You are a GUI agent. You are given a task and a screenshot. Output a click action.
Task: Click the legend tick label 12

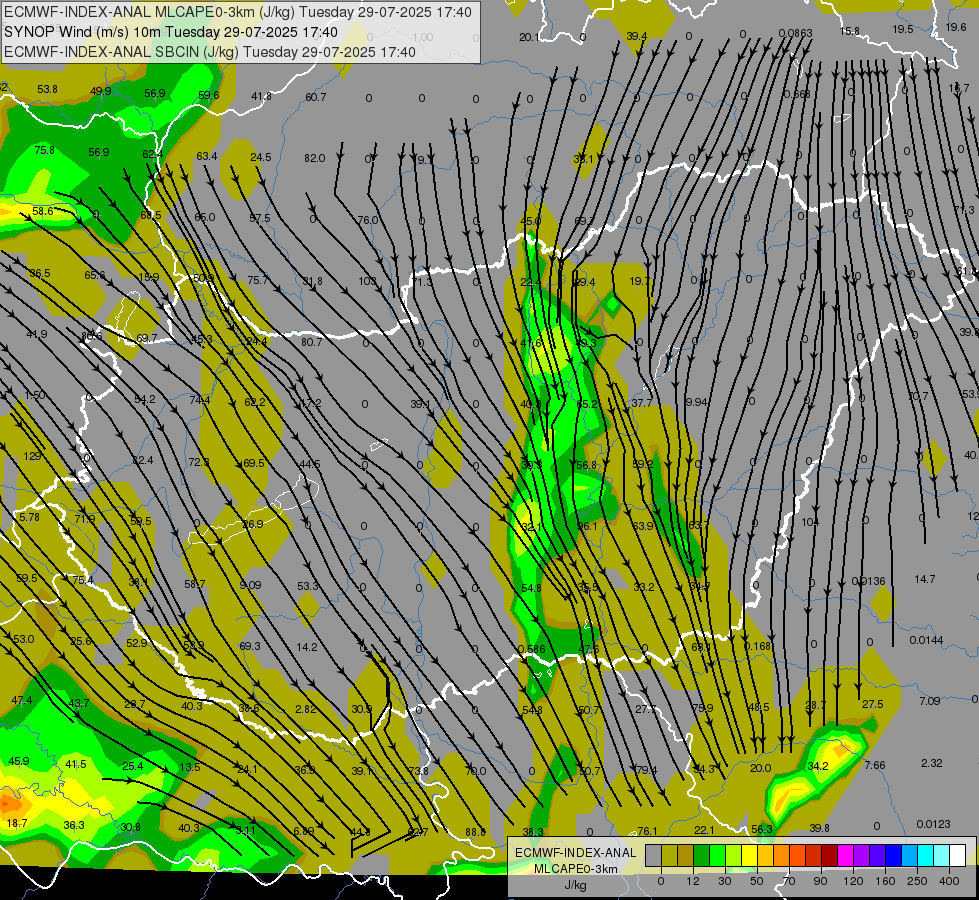(692, 881)
